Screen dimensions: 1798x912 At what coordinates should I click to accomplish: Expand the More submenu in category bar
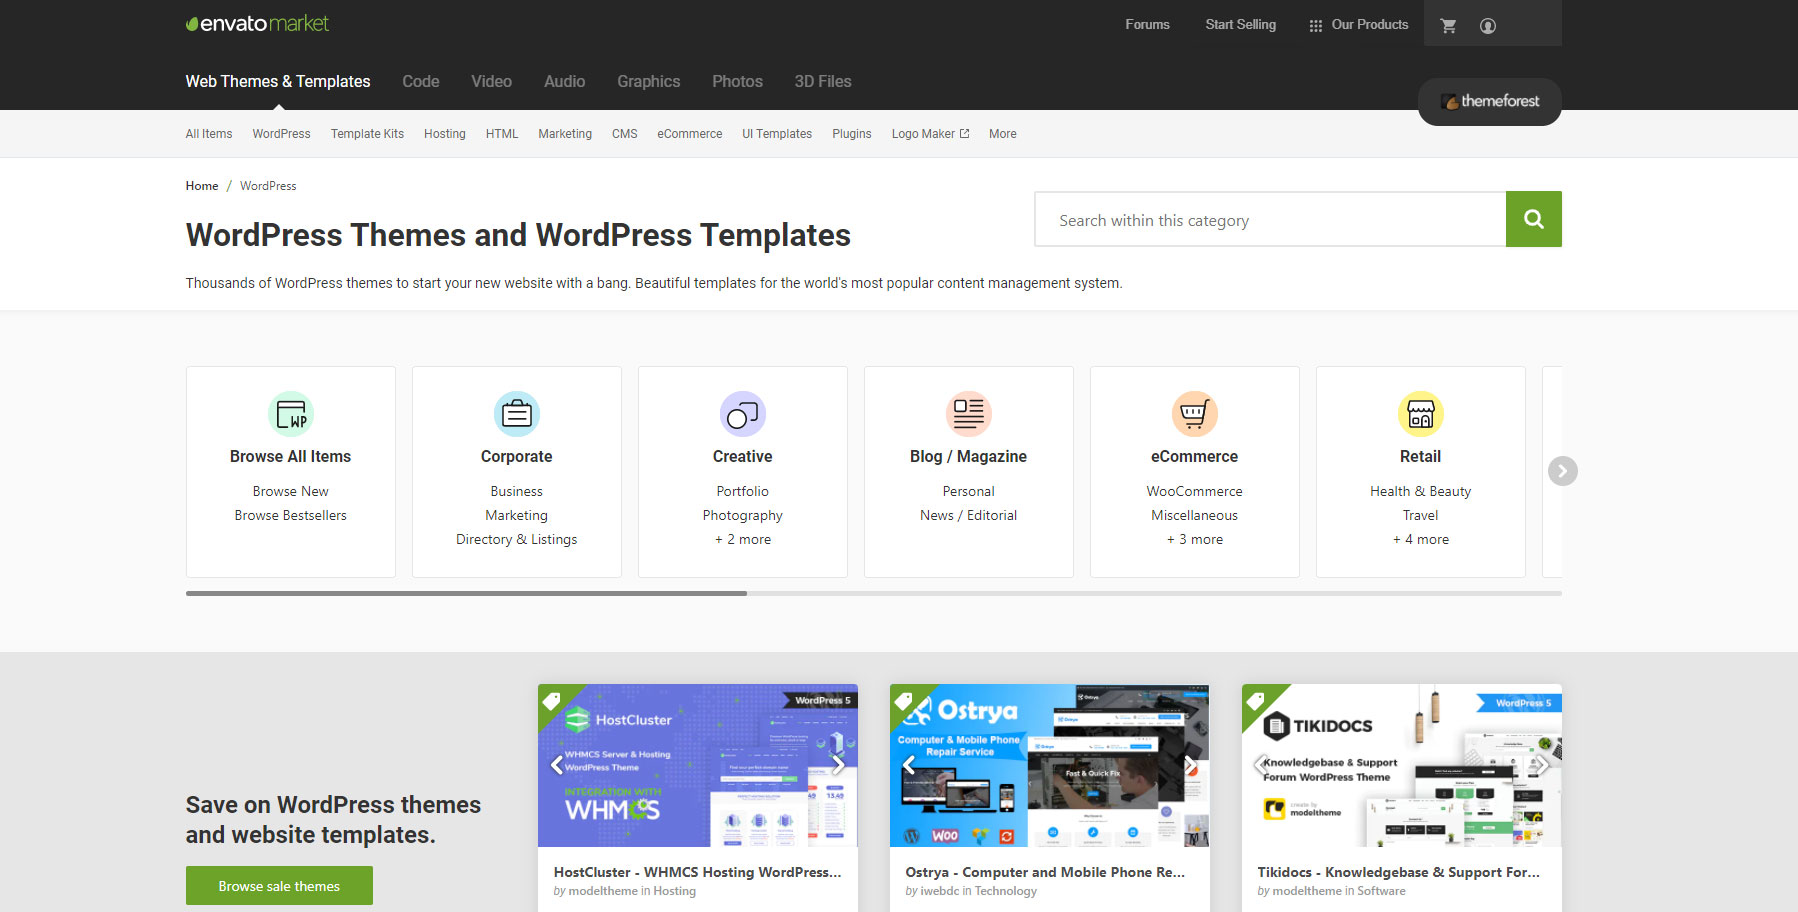pos(1002,134)
